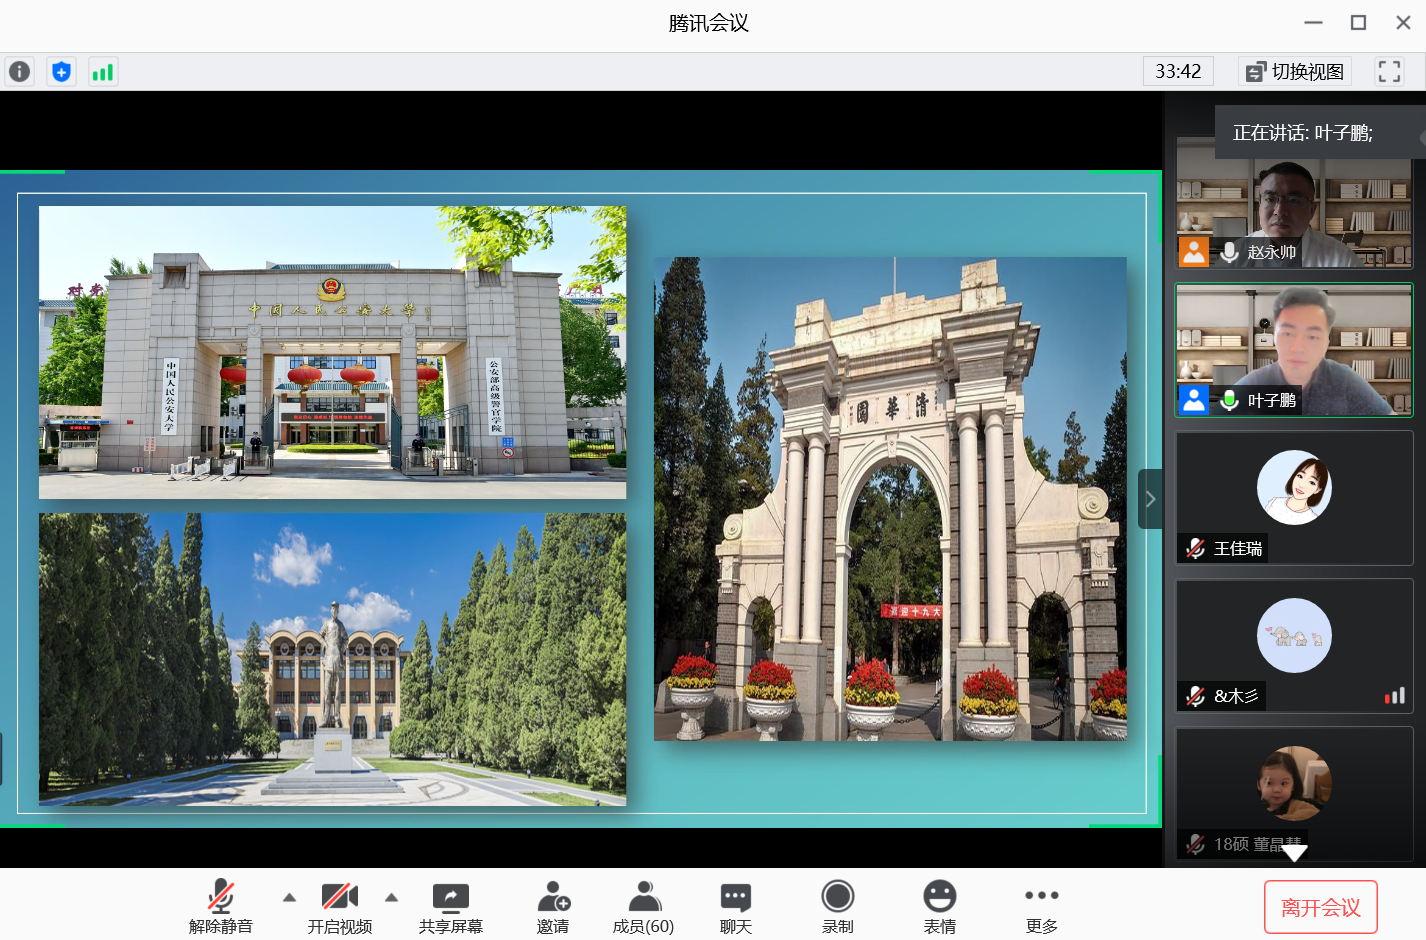Screen dimensions: 1426x940
Task: Open the Chat (聊天) panel
Action: coord(736,908)
